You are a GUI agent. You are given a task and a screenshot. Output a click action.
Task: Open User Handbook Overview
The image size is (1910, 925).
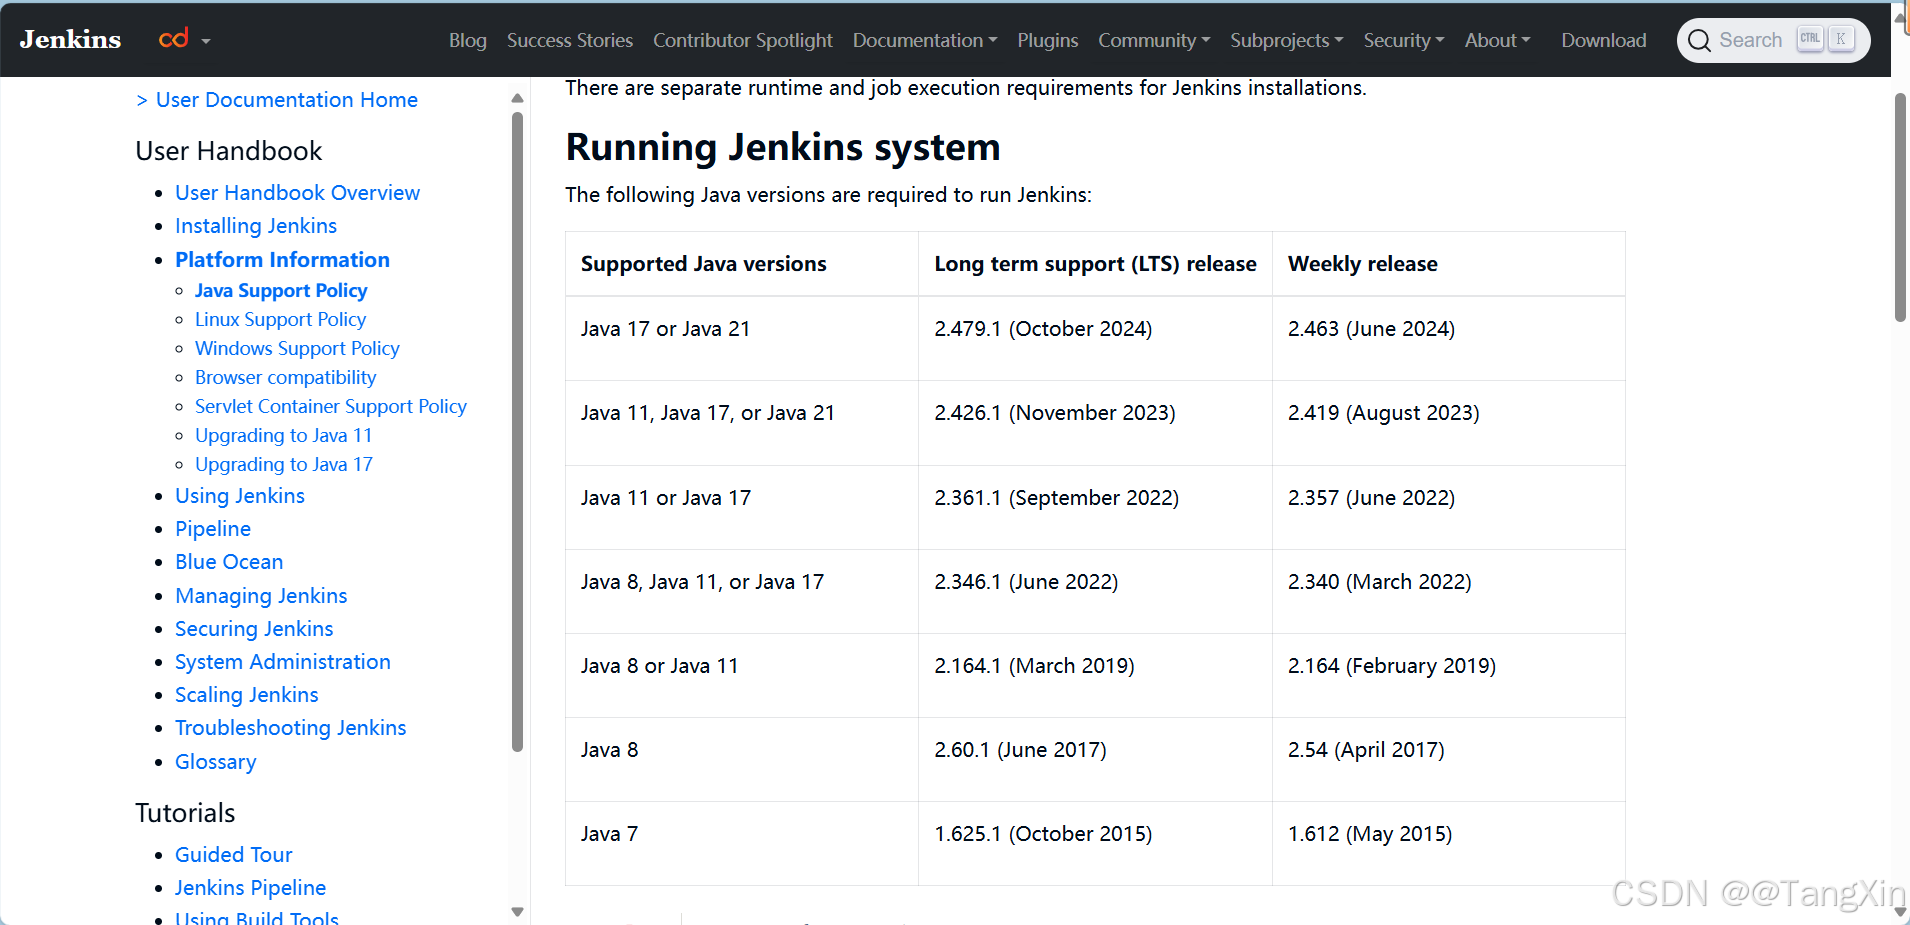(x=297, y=192)
